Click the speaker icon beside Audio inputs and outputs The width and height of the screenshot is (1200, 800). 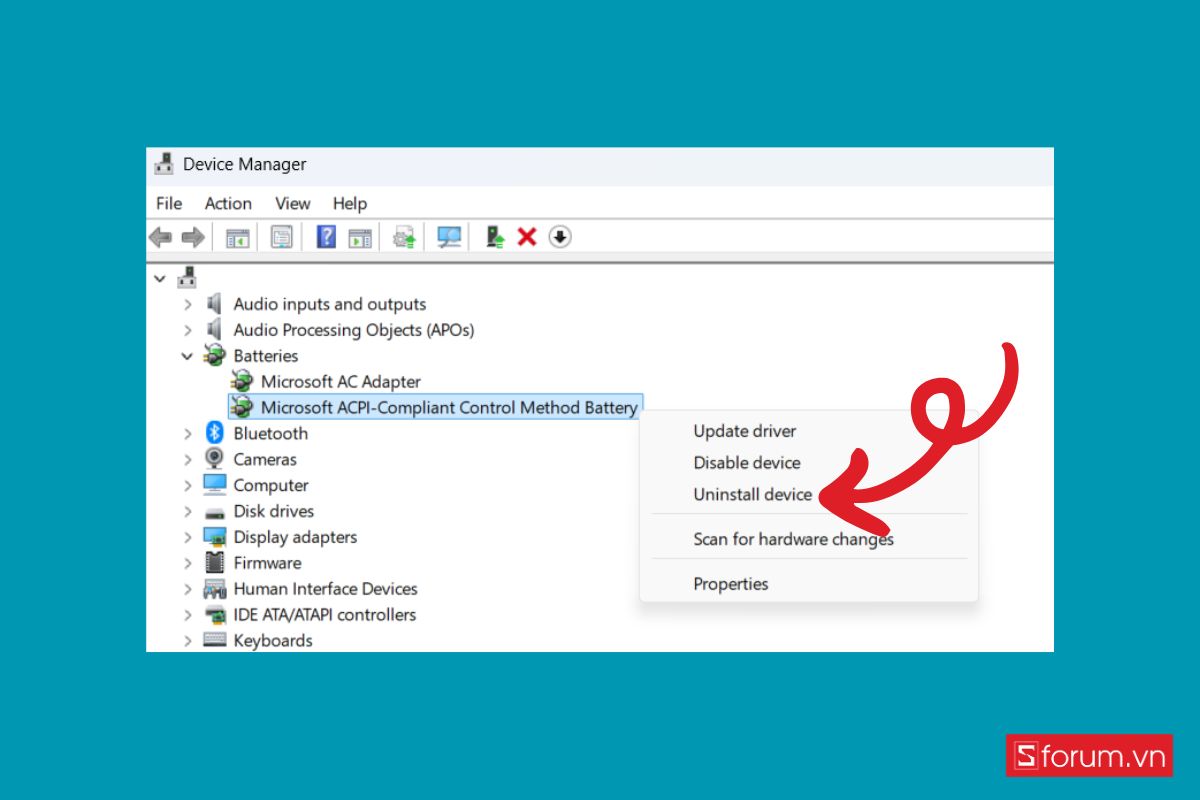point(214,304)
